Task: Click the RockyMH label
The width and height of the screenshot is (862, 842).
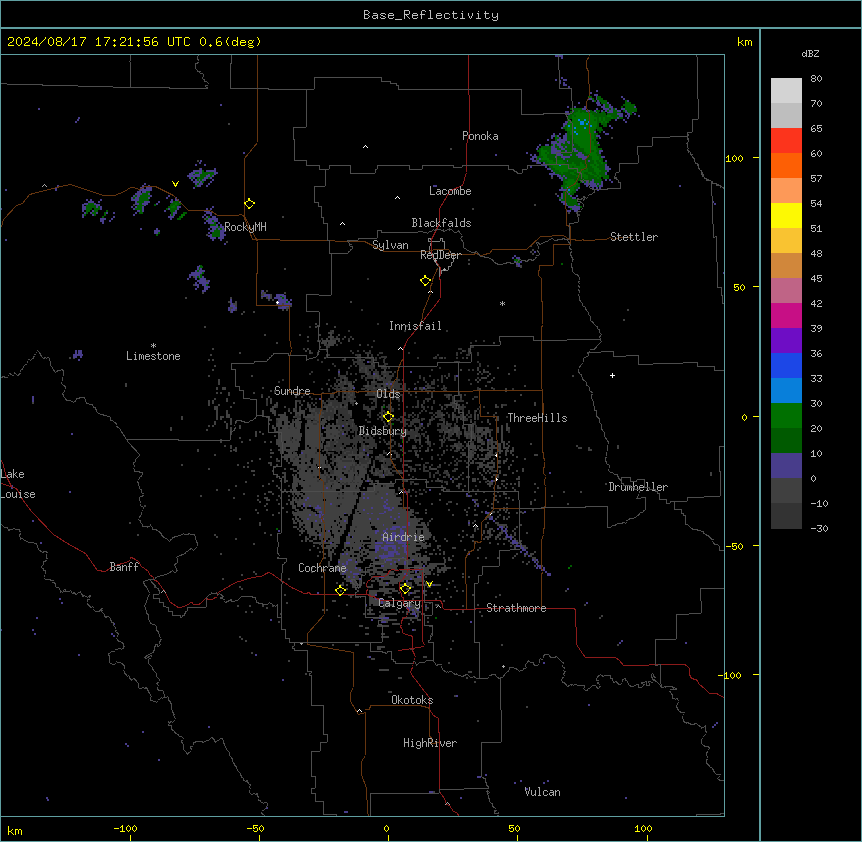Action: pos(245,227)
